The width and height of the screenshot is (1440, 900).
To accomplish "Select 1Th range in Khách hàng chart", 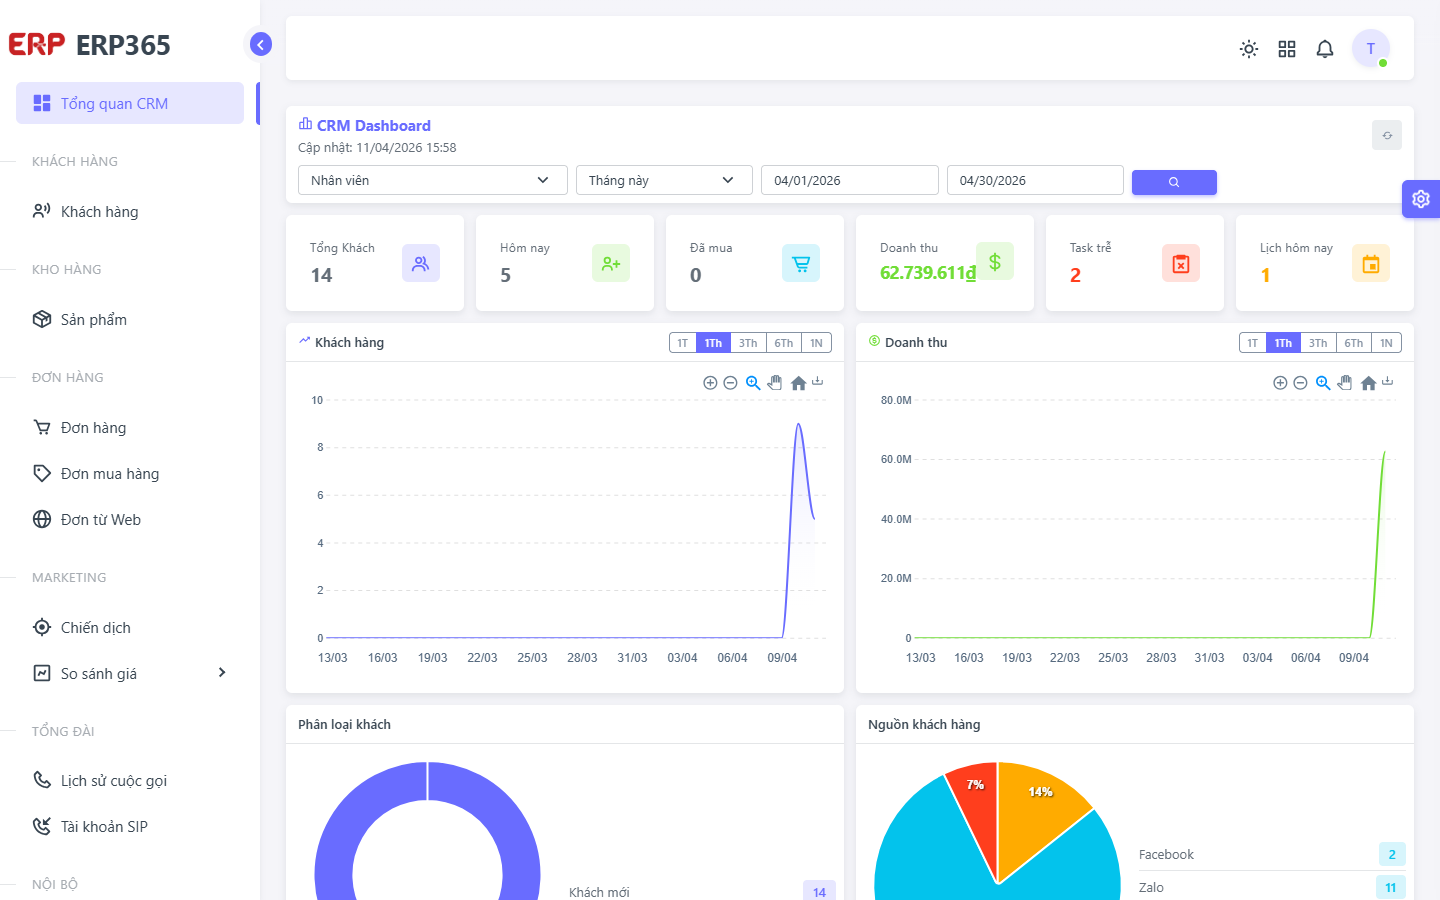I will [x=713, y=343].
